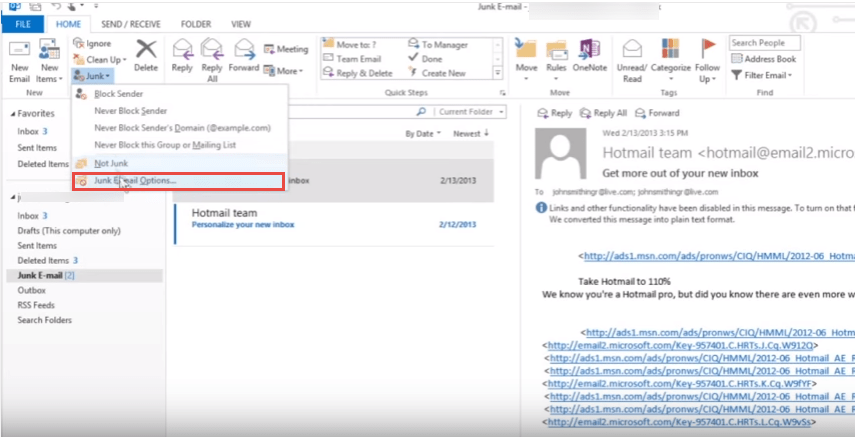Click Reply in the reading pane

[555, 113]
